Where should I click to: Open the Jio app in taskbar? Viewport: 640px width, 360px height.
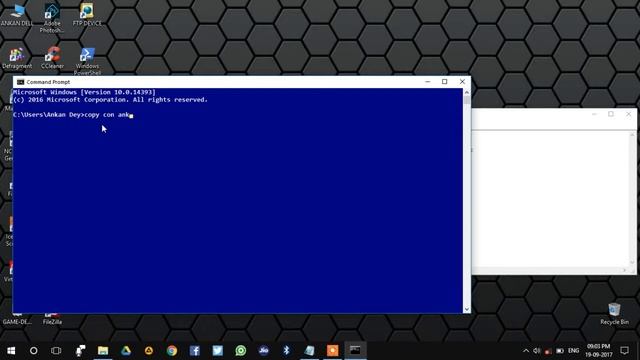tap(264, 351)
